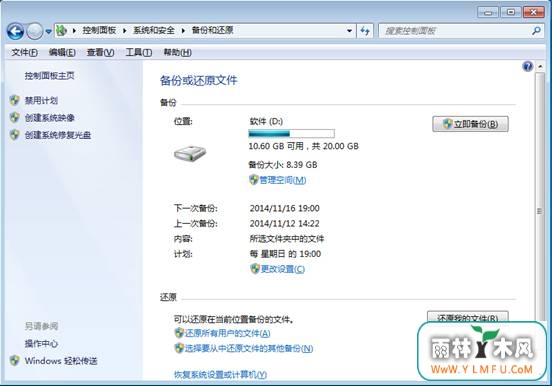Close the Backup and Restore window
This screenshot has height=386, width=552.
click(534, 12)
